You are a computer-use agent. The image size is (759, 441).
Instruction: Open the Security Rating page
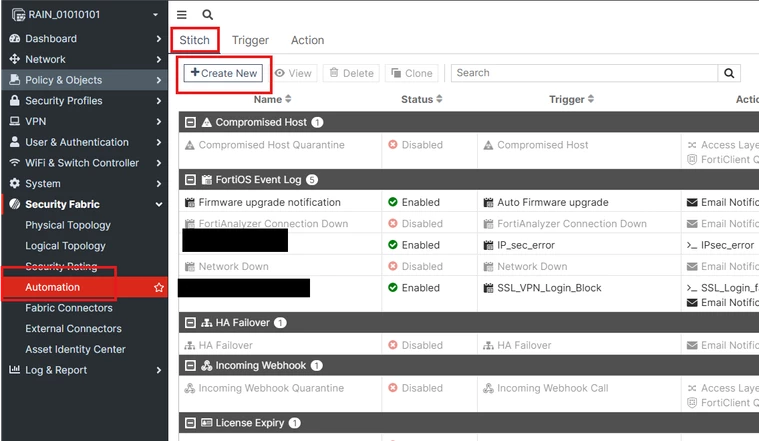click(61, 266)
